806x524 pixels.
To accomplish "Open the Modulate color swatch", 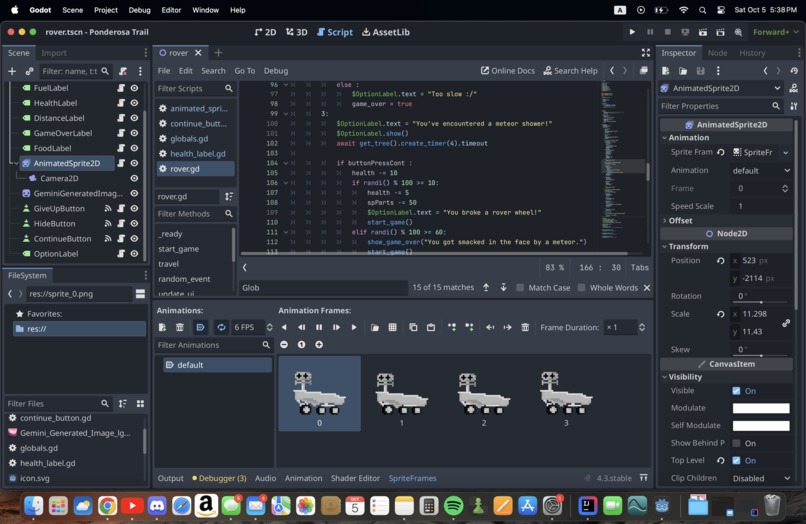I will (x=760, y=408).
